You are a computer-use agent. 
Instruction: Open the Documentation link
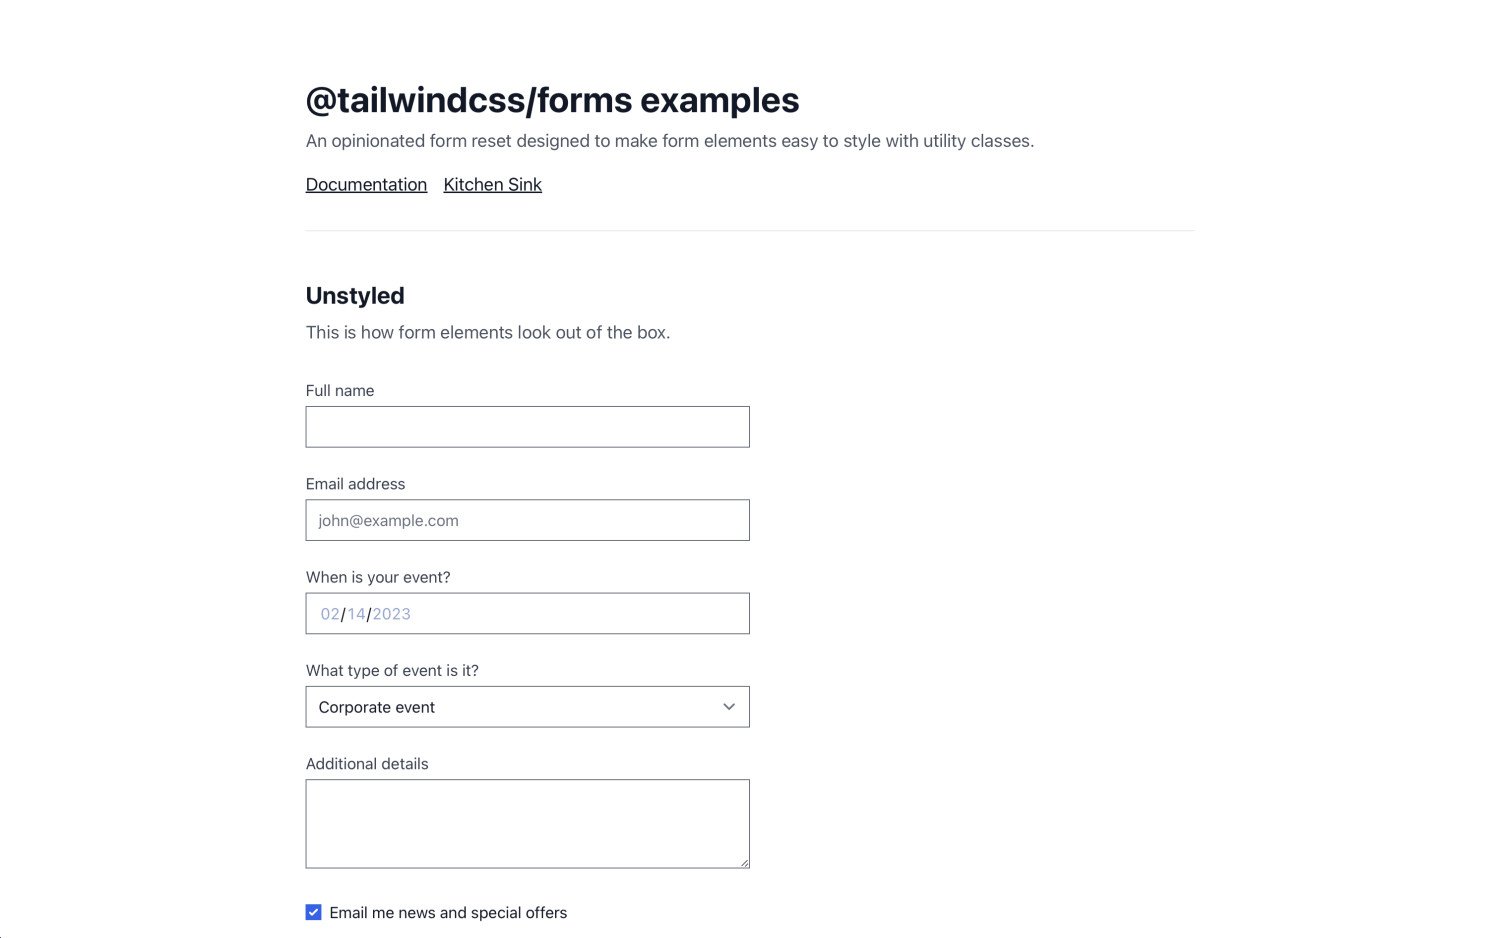click(366, 184)
